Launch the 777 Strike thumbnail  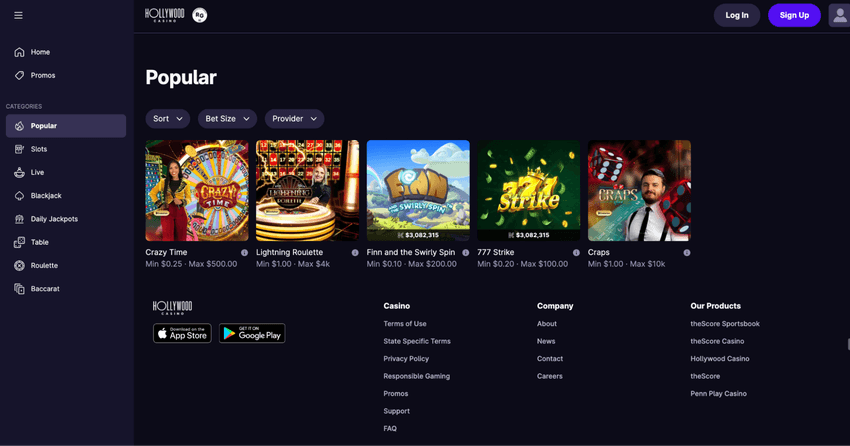point(529,191)
